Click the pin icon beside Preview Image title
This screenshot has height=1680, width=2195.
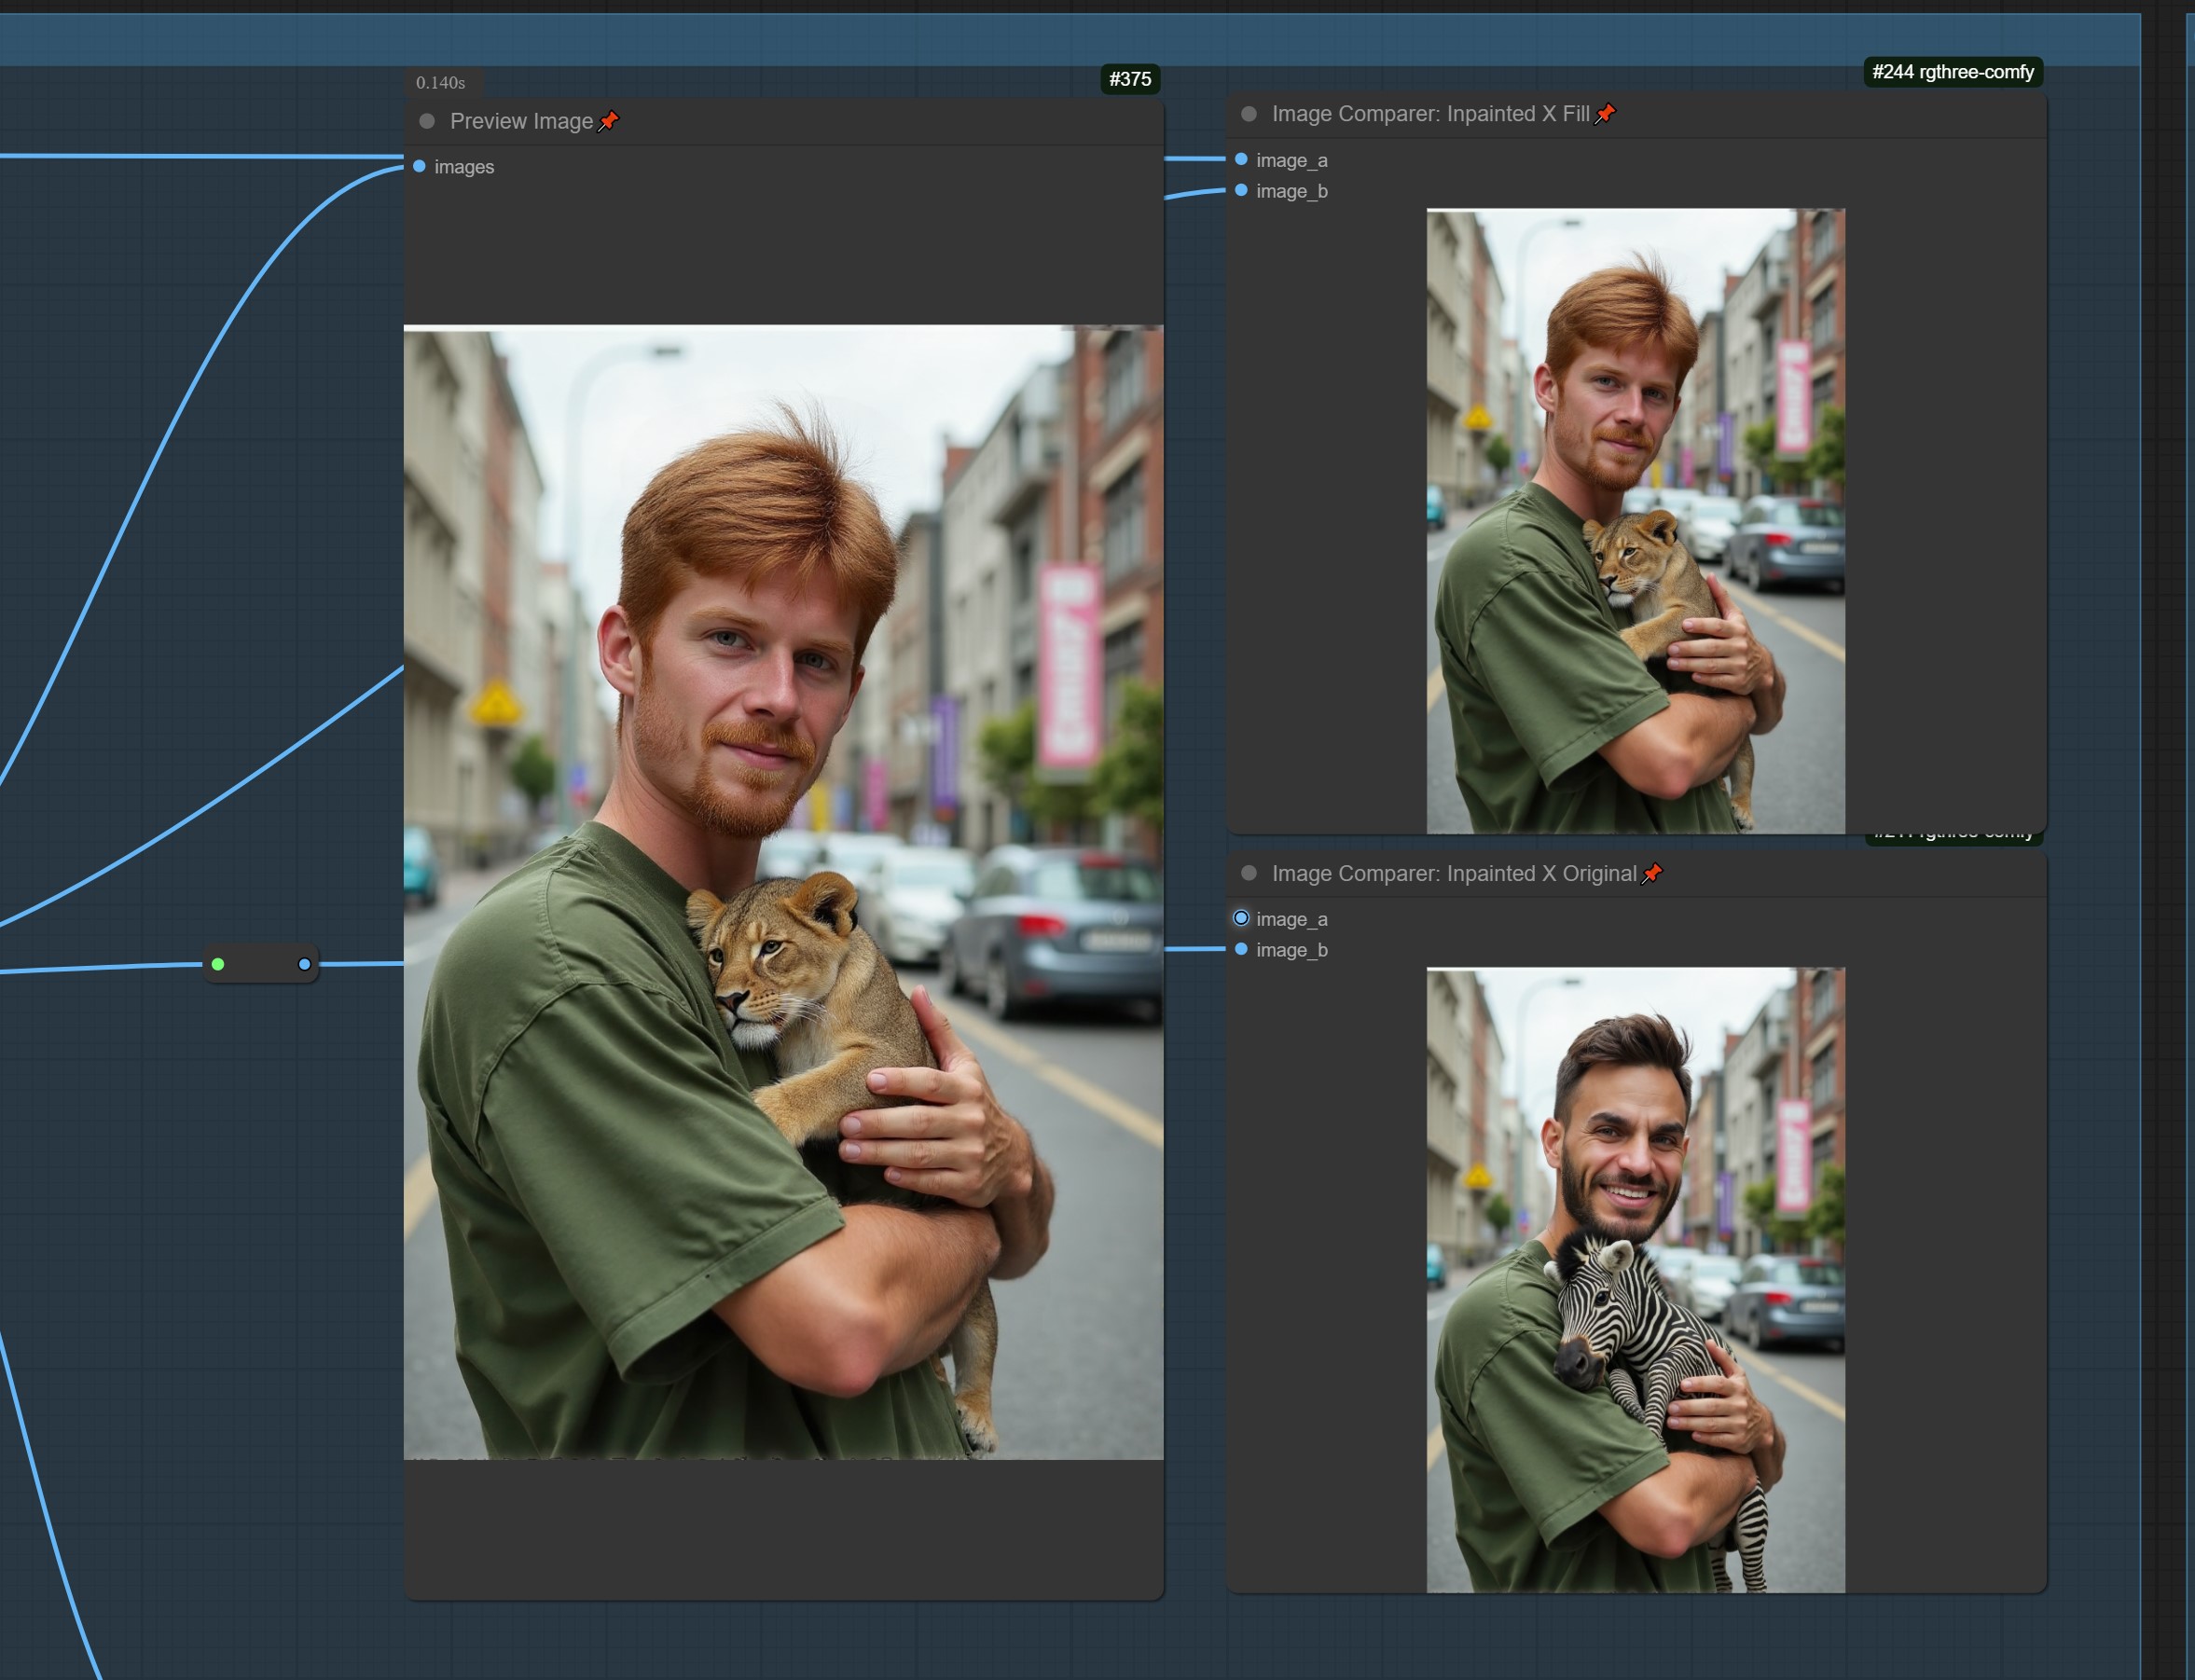[608, 121]
